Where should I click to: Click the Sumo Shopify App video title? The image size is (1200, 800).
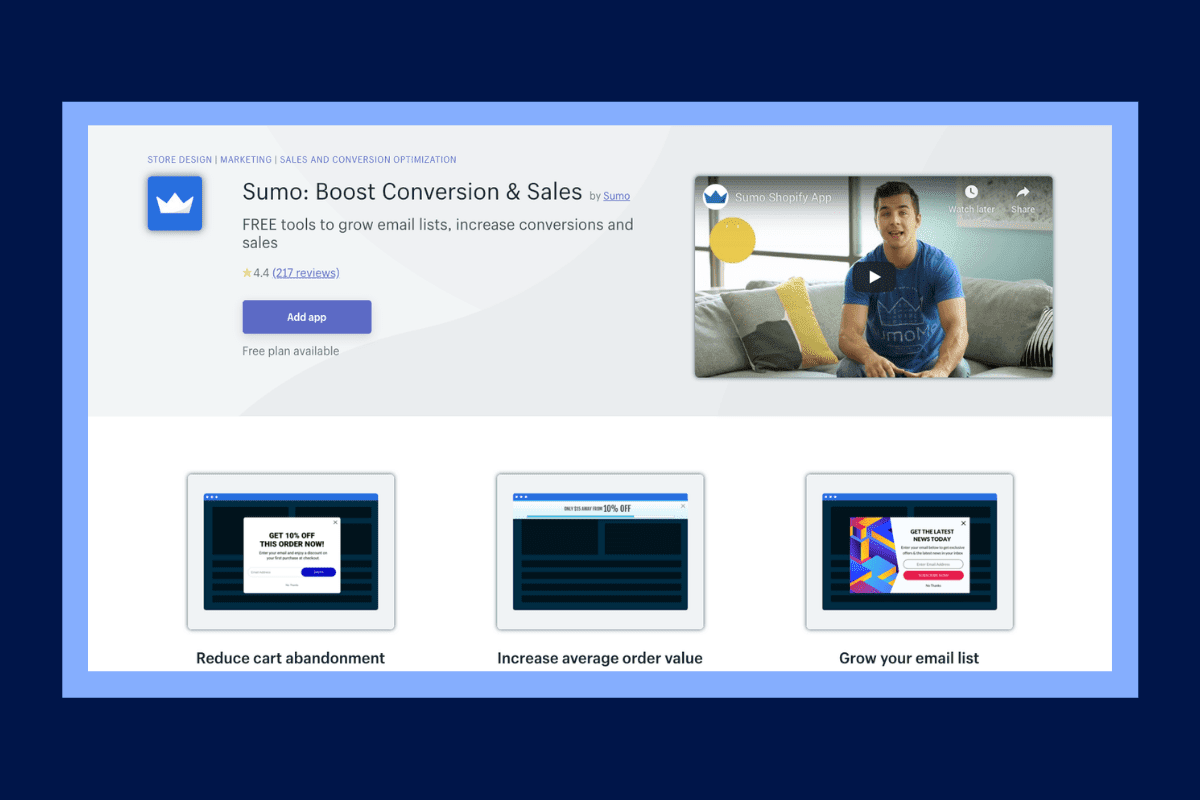point(783,197)
